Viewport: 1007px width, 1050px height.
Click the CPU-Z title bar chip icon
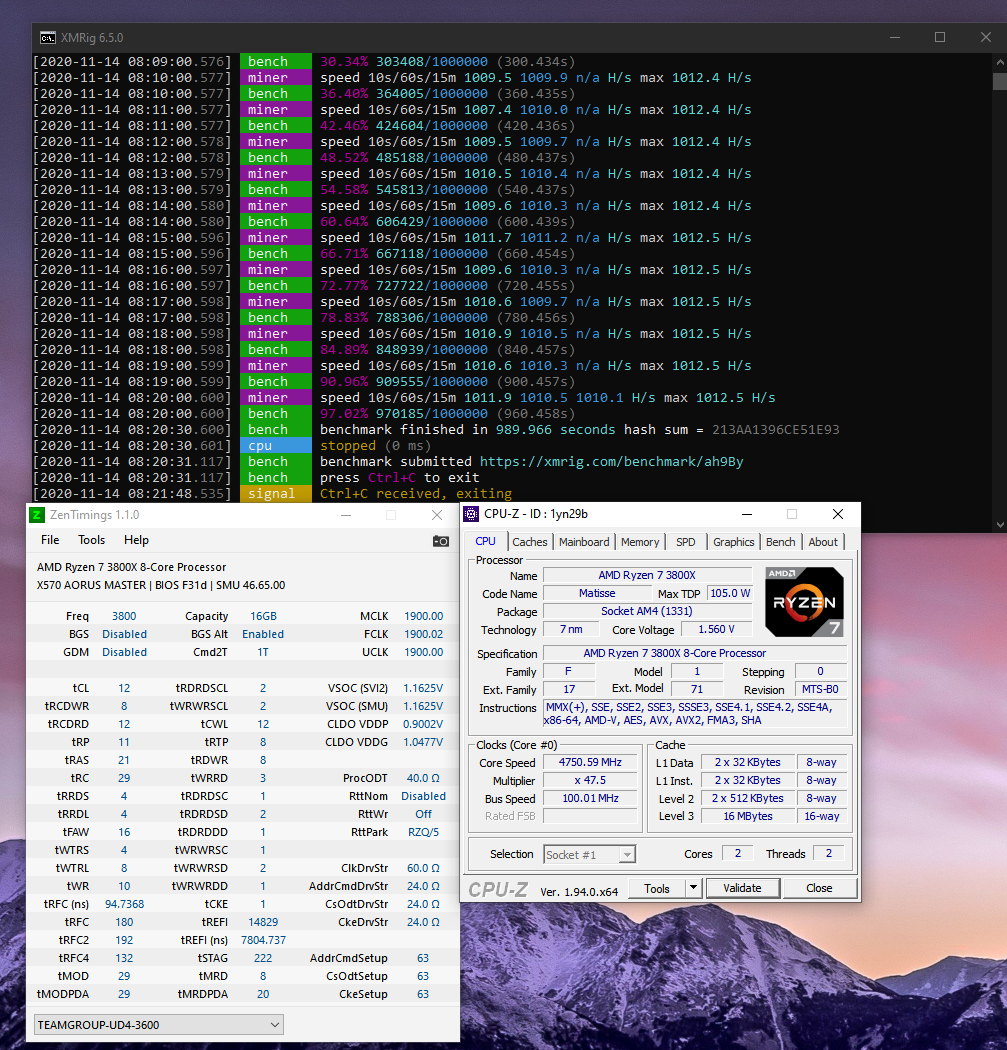pos(471,514)
